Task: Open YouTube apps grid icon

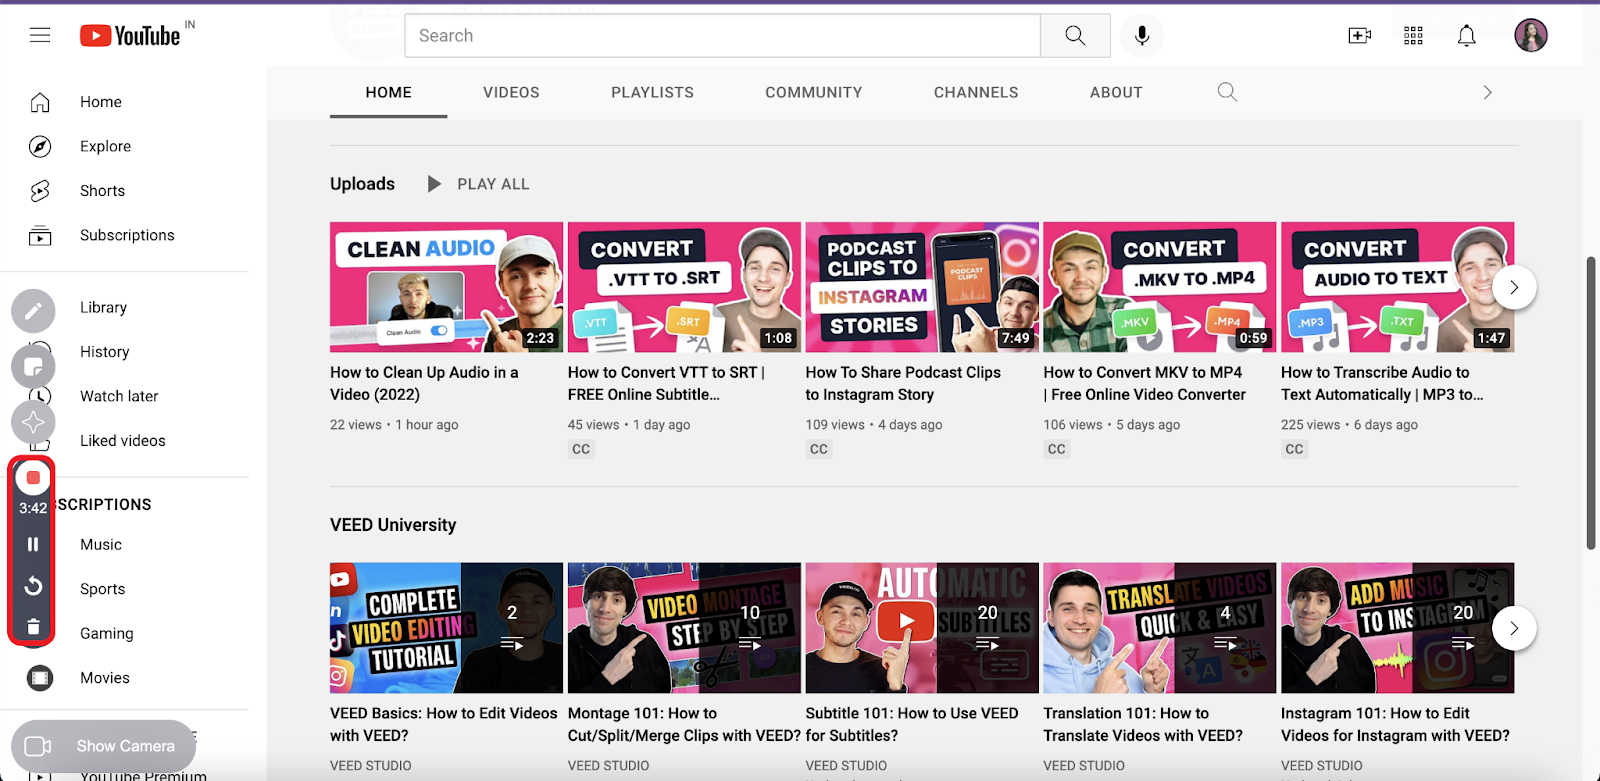Action: 1413,36
